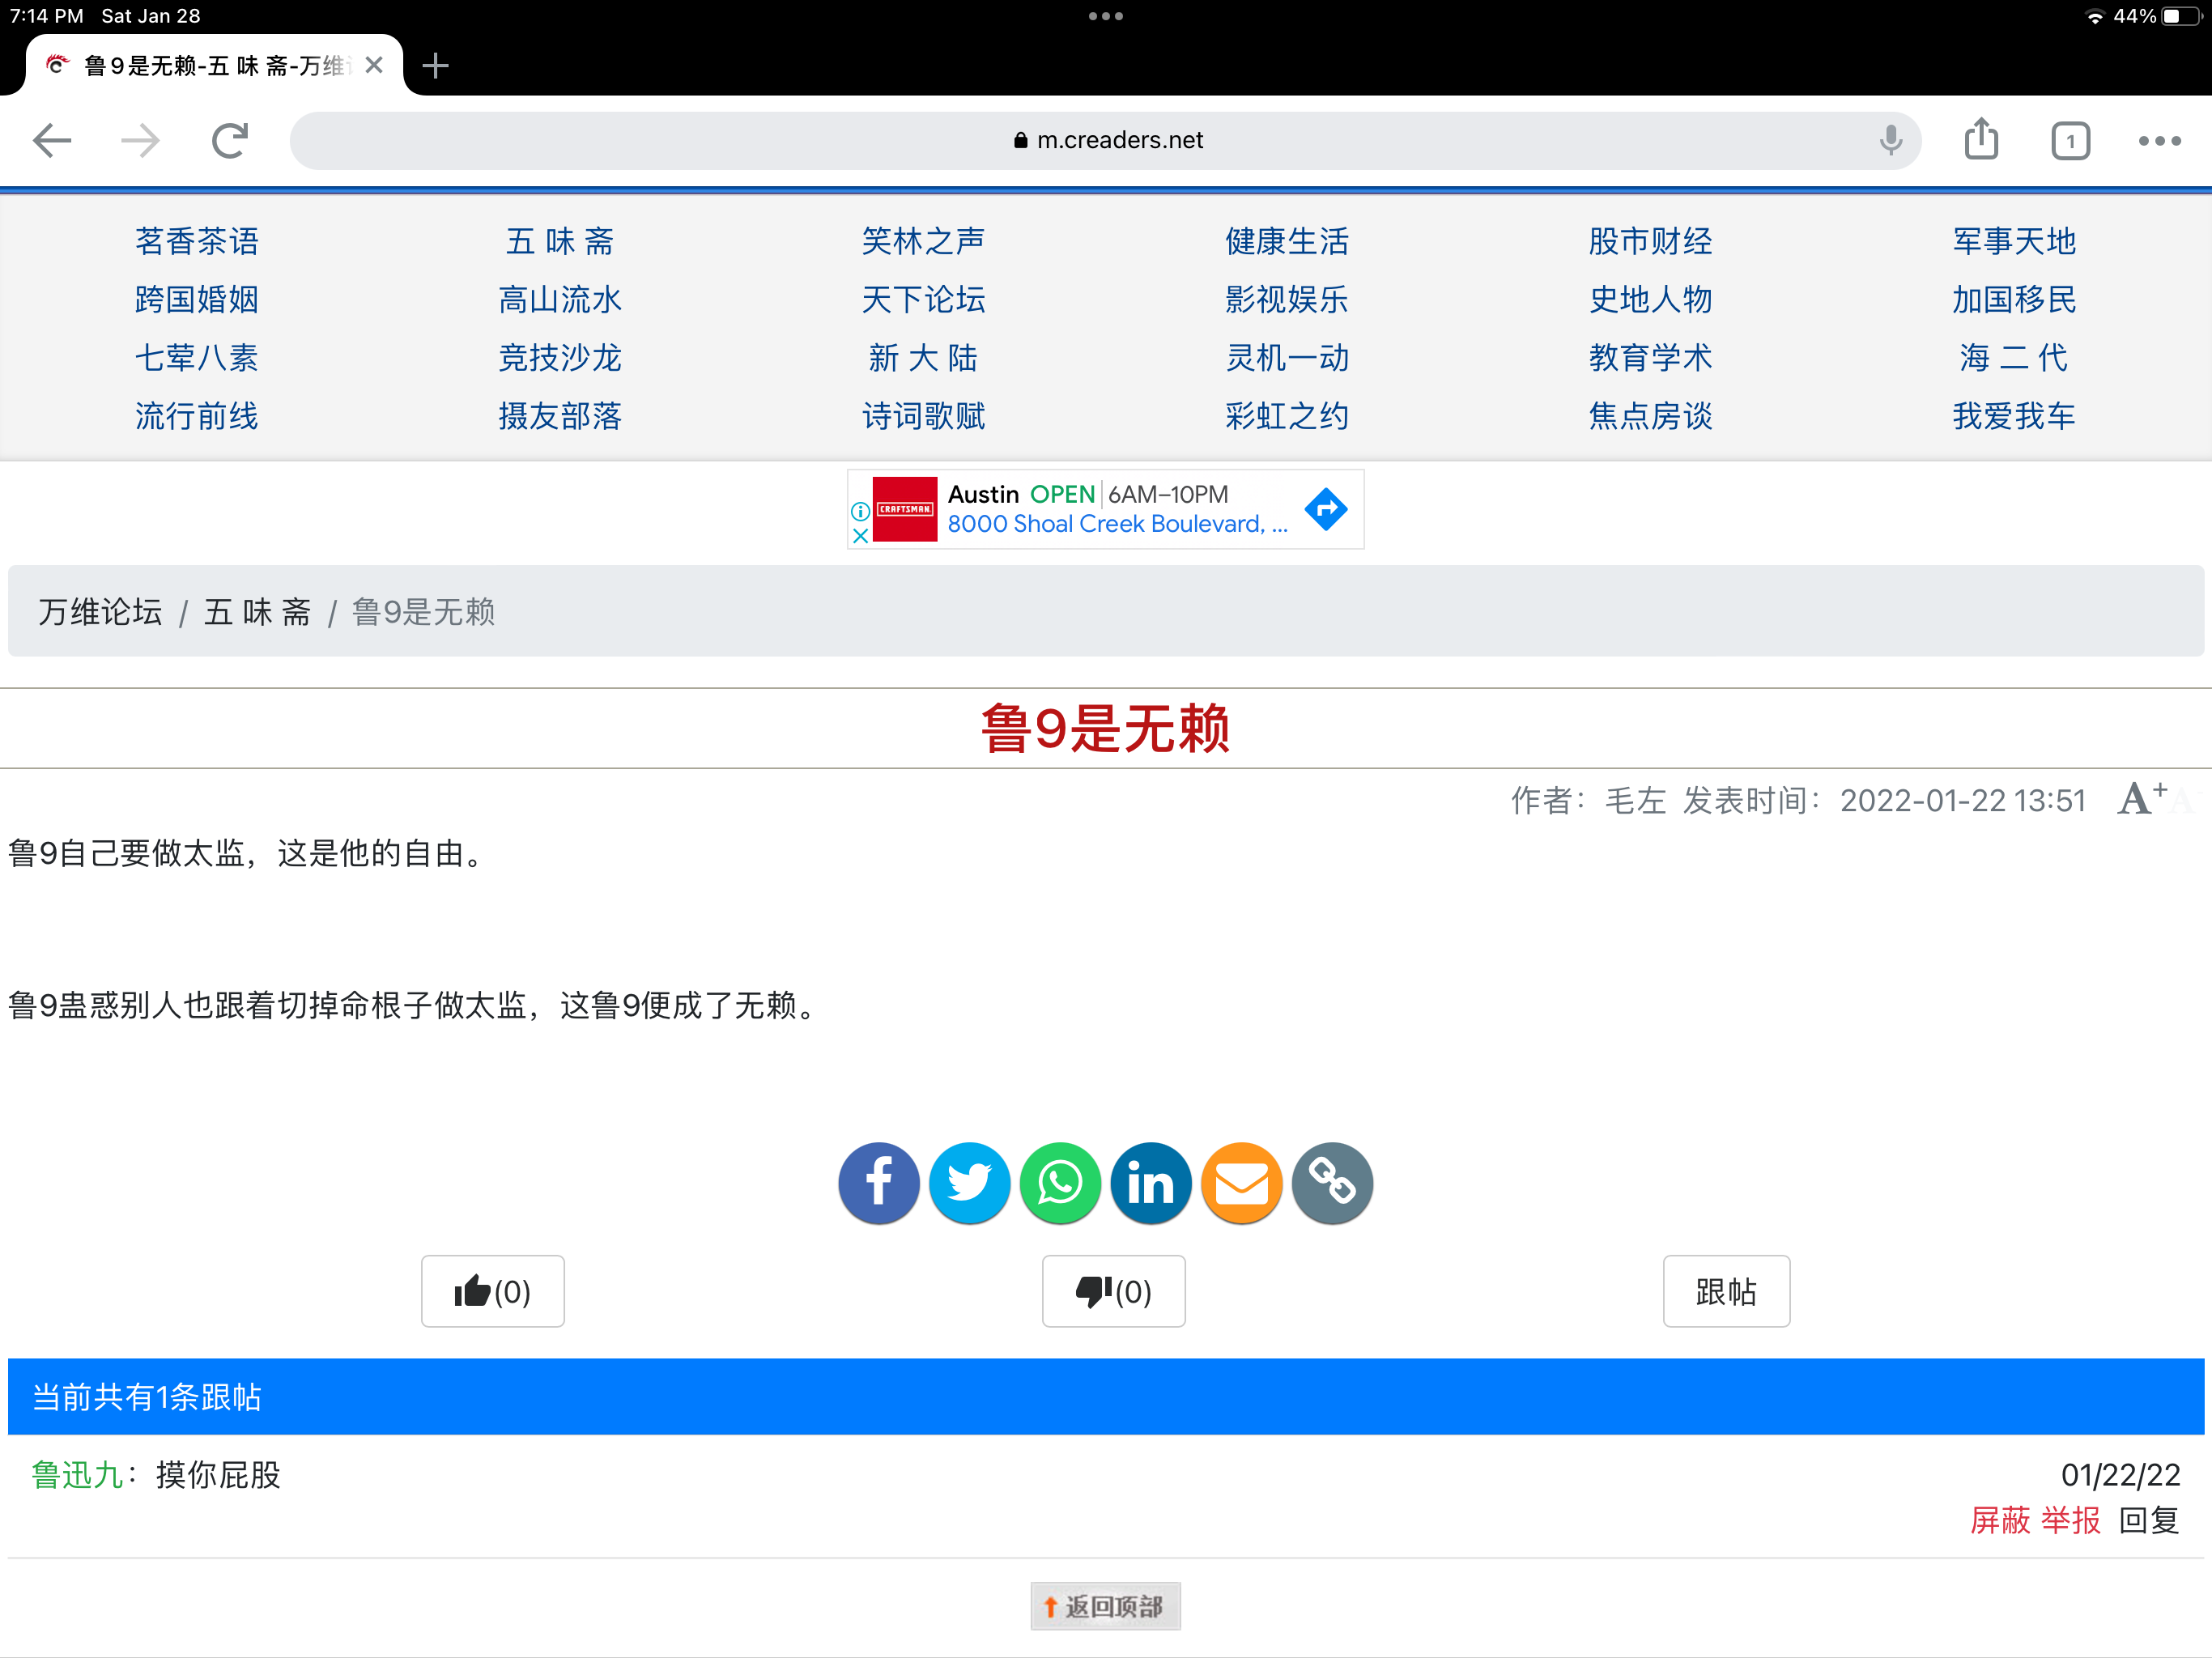2212x1658 pixels.
Task: Tap the battery indicator in status bar
Action: tap(2182, 16)
